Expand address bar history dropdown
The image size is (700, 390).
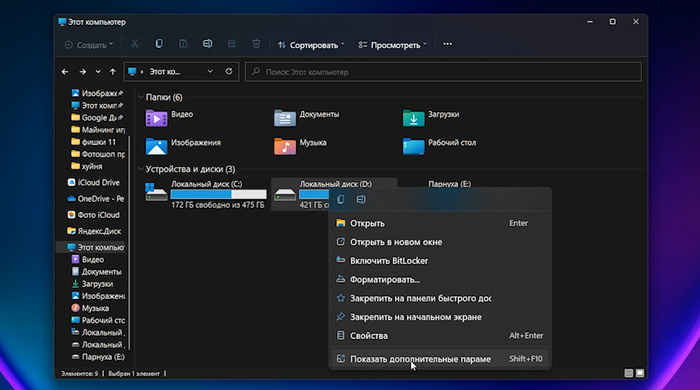[210, 71]
